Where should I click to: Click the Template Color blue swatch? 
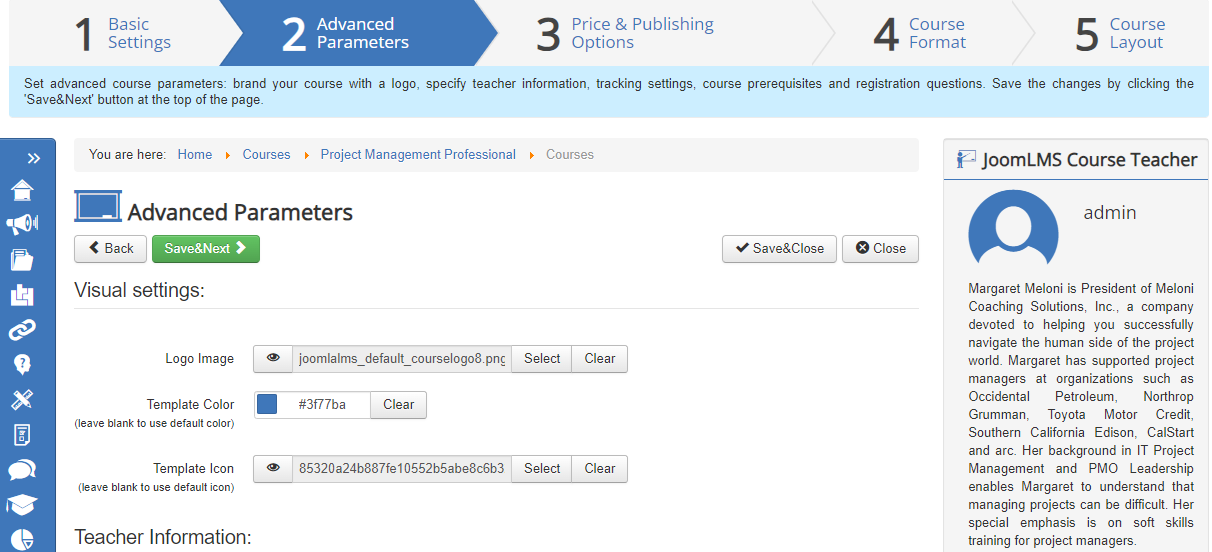pyautogui.click(x=267, y=405)
